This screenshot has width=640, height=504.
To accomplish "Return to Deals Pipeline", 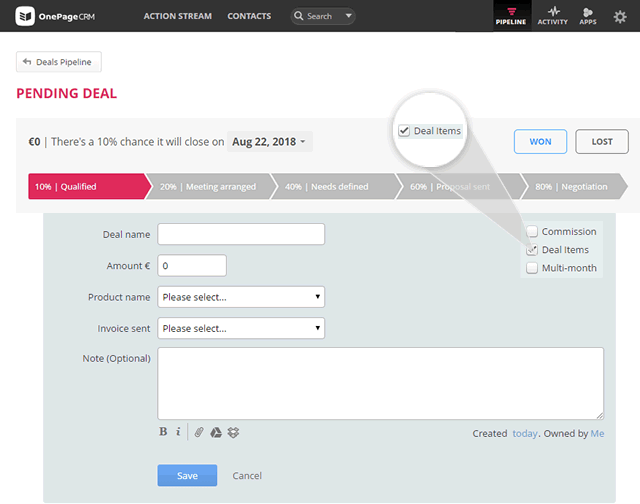I will (59, 62).
